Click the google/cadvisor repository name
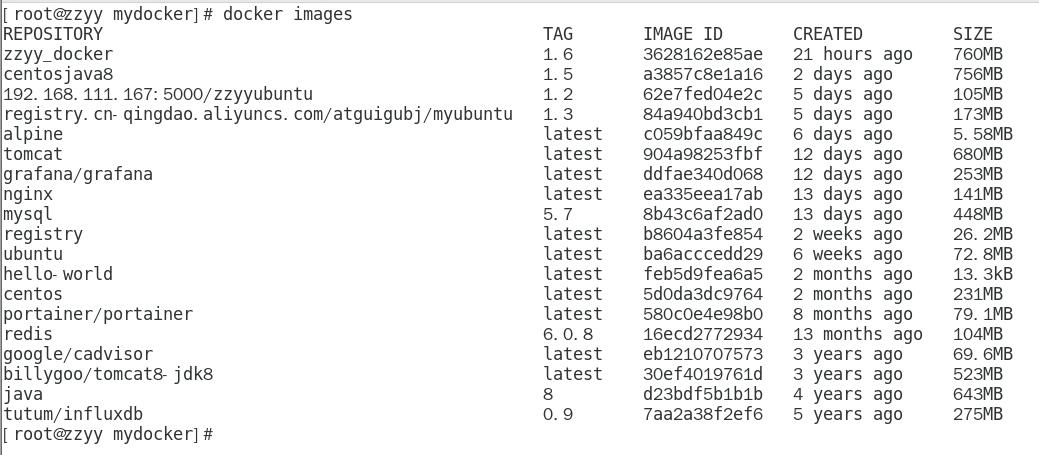The height and width of the screenshot is (455, 1039). point(78,354)
